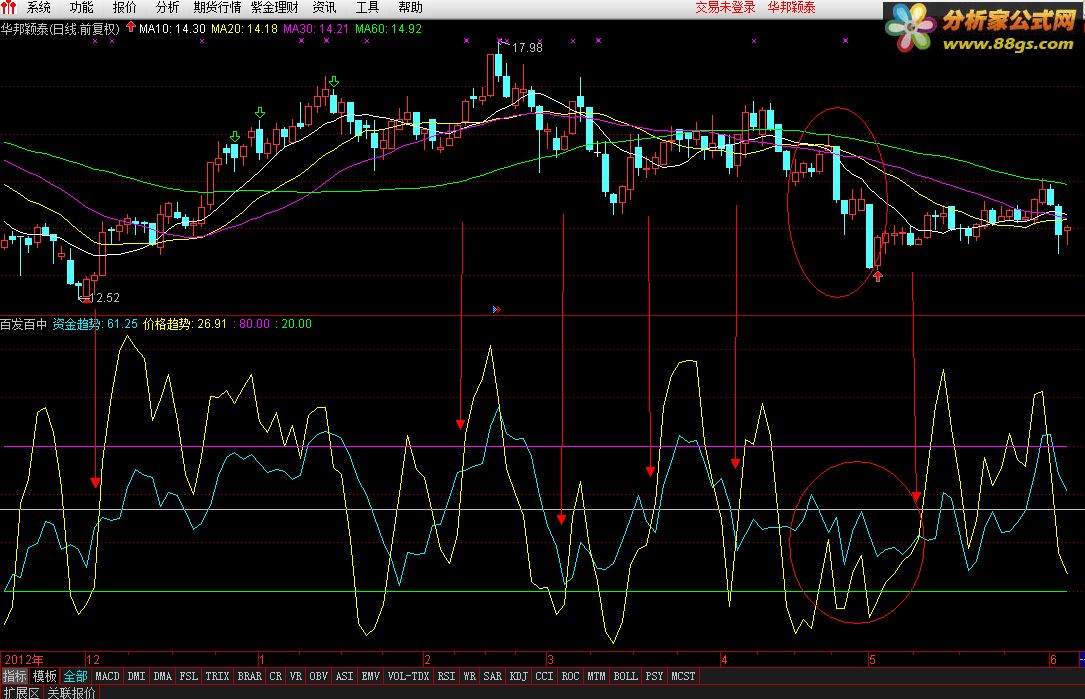Click the MA30: 14.21 label

click(316, 28)
